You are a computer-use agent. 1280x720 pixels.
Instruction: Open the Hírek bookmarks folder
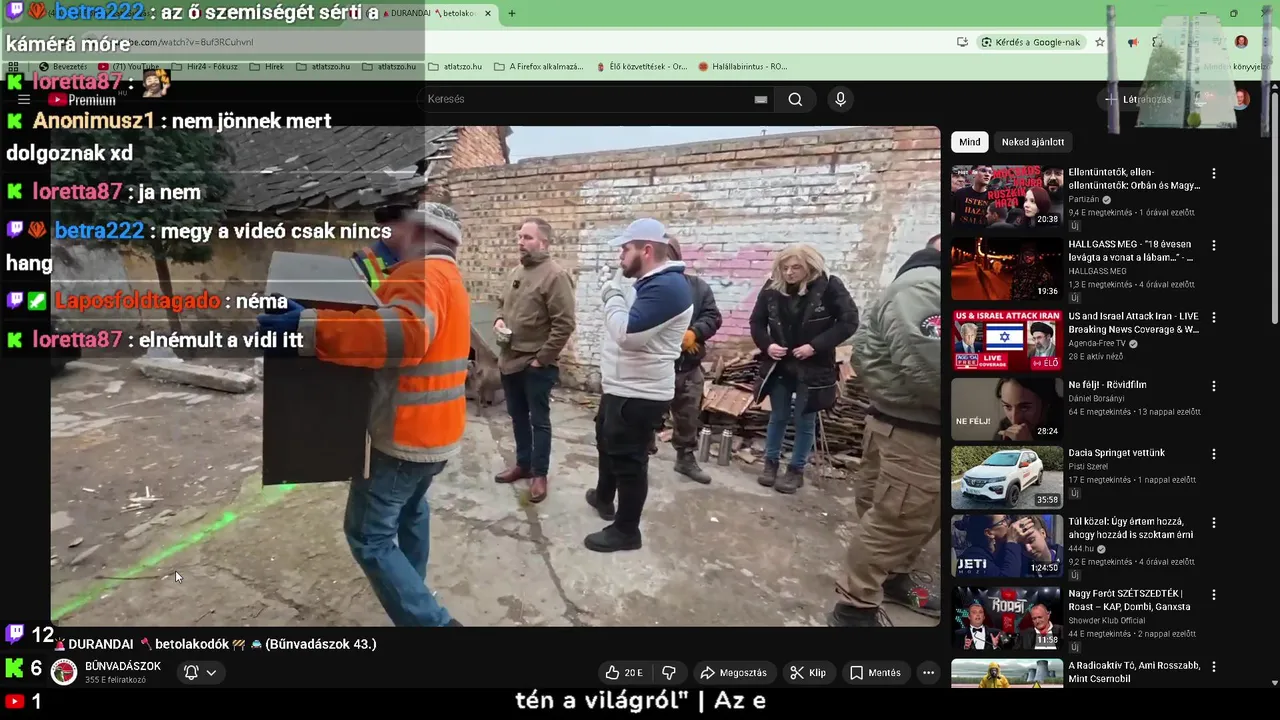(x=267, y=67)
